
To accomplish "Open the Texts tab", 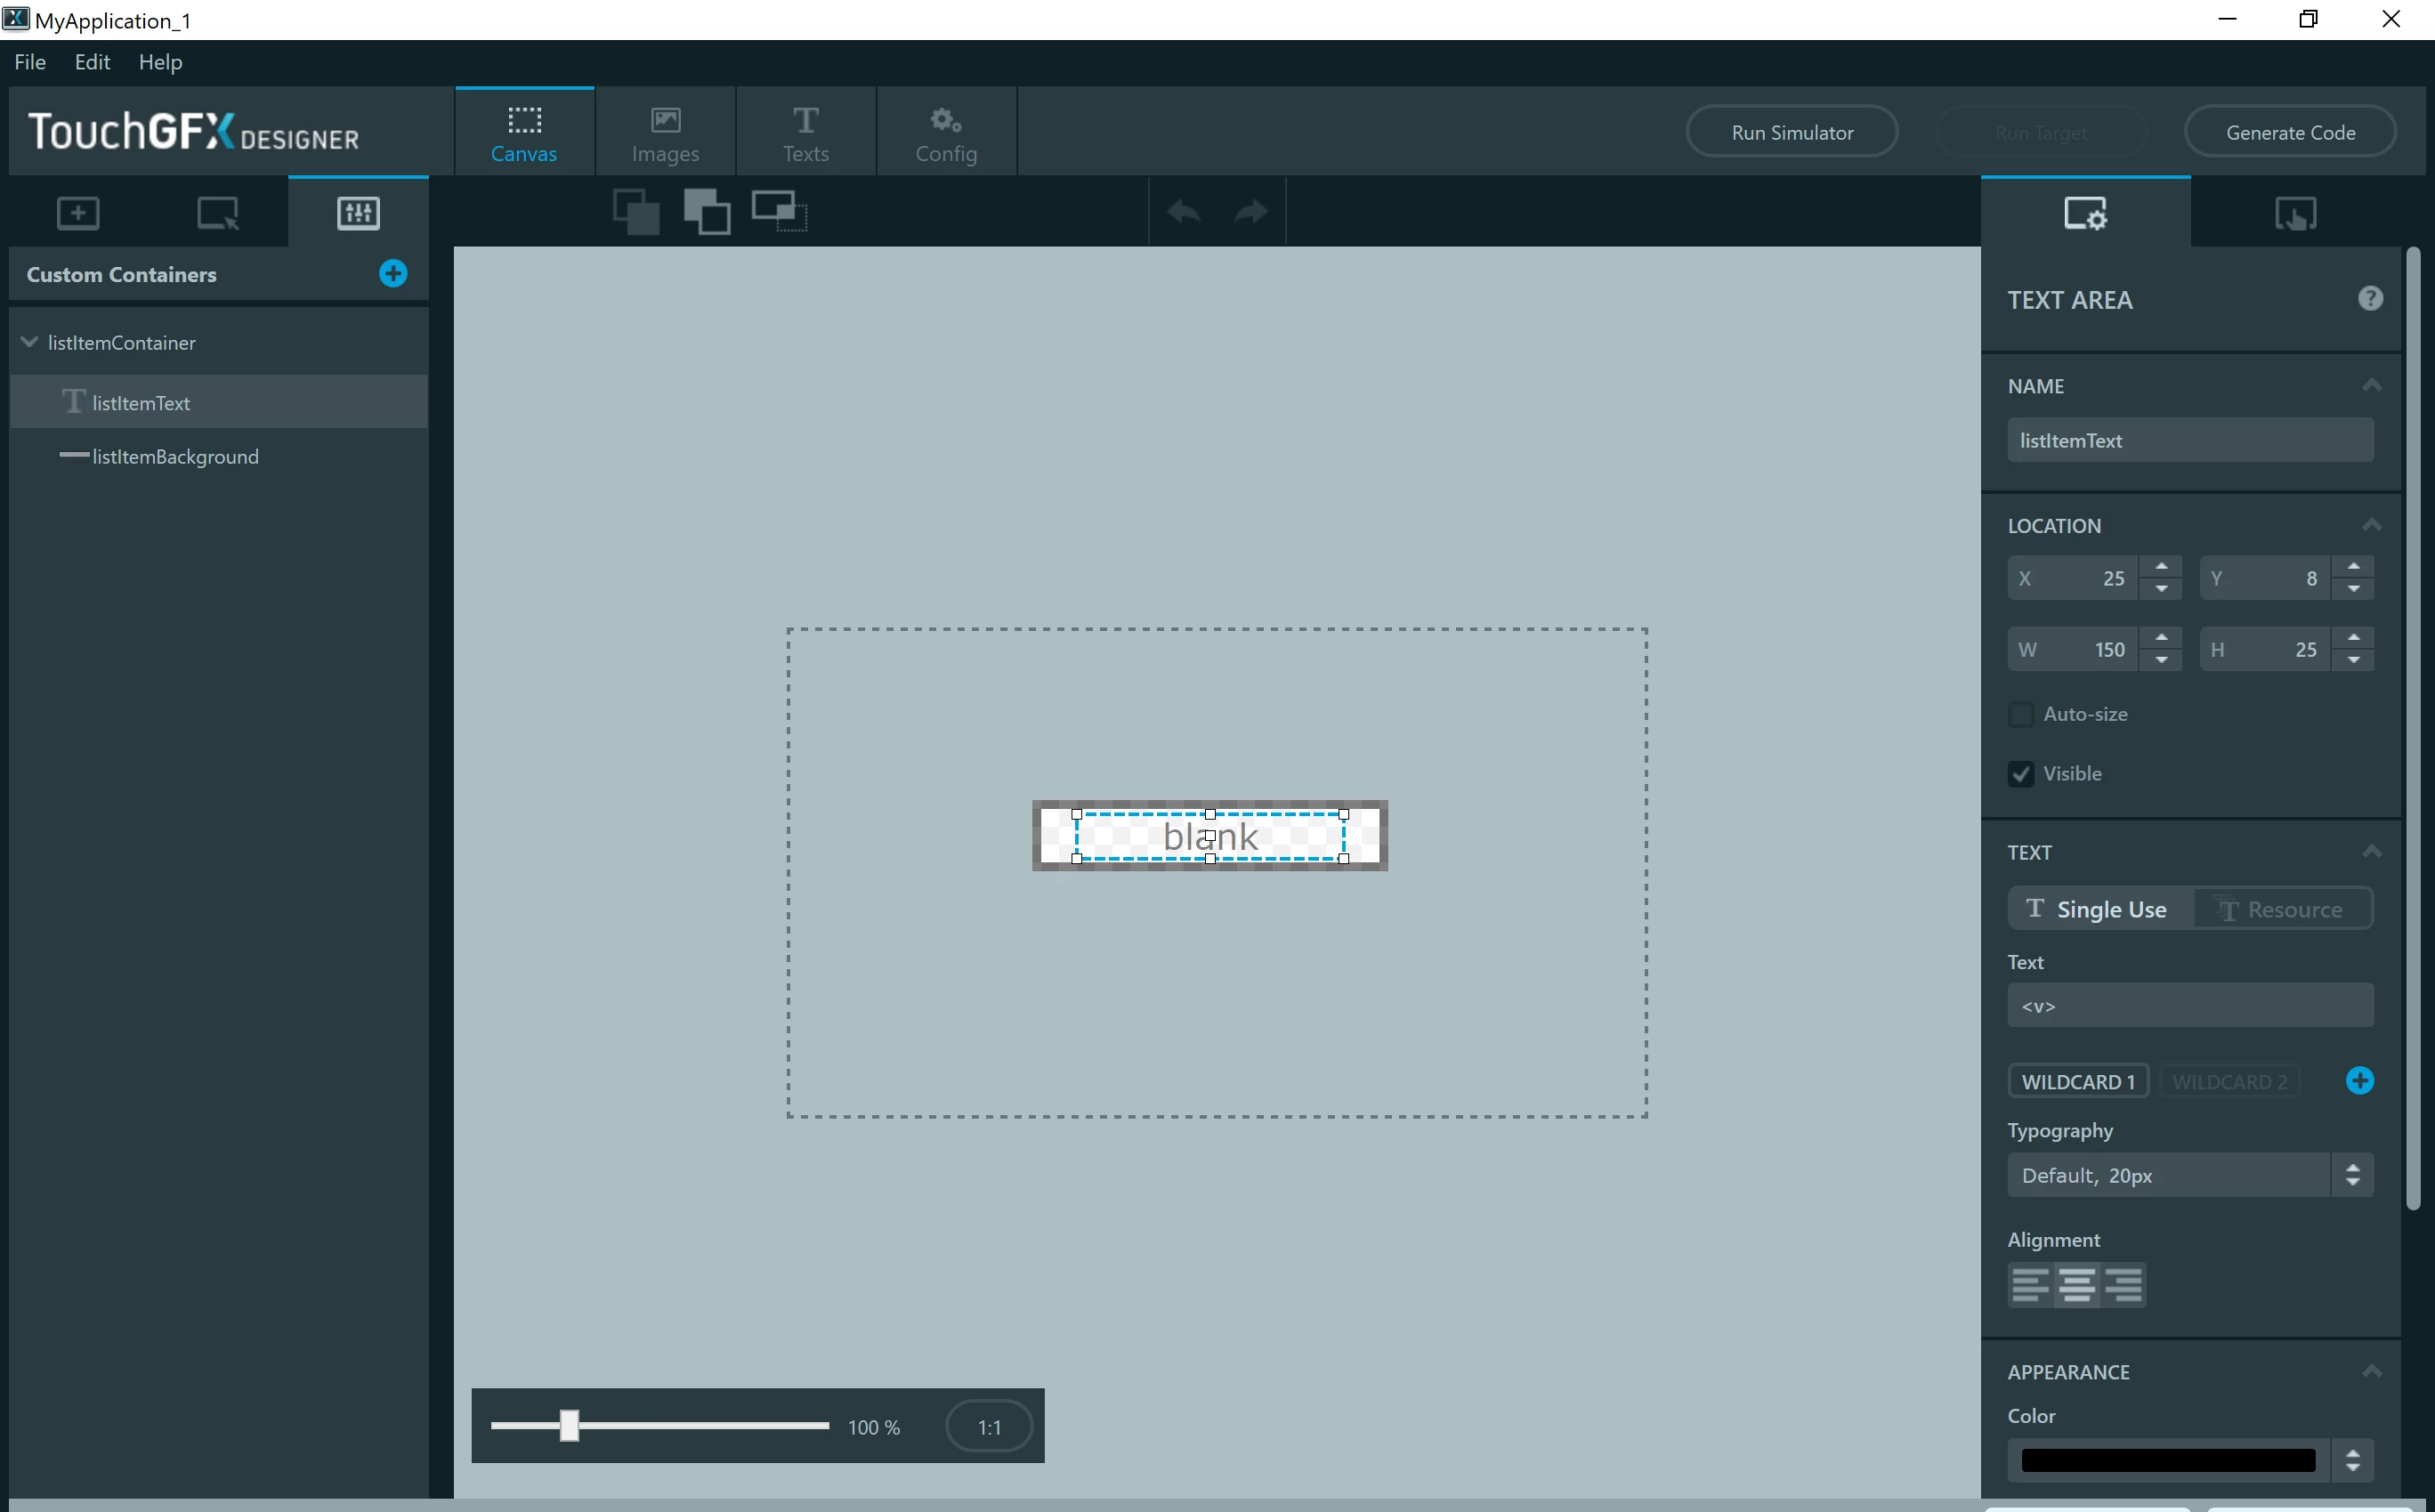I will click(x=806, y=133).
